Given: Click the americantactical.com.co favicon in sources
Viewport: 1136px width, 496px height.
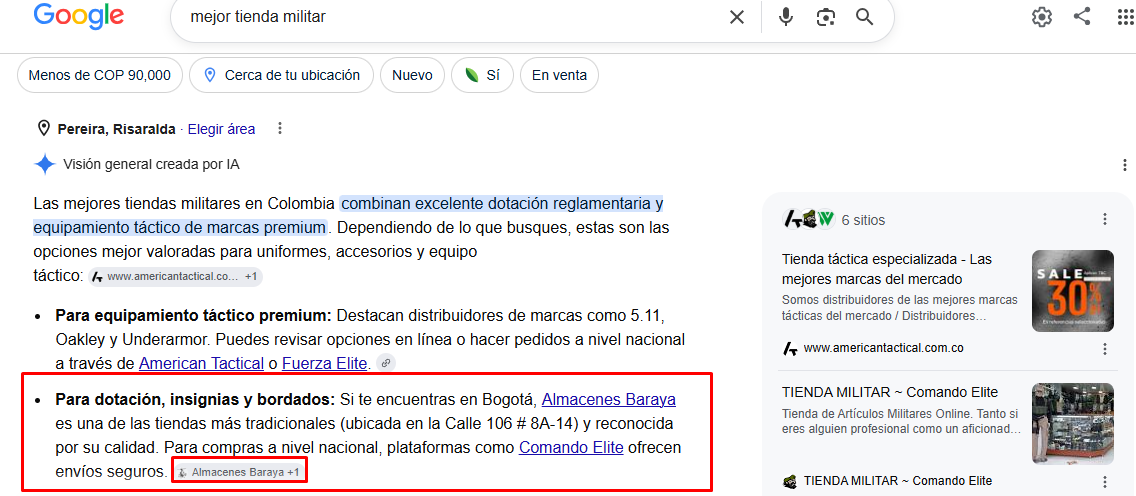Looking at the screenshot, I should (790, 348).
